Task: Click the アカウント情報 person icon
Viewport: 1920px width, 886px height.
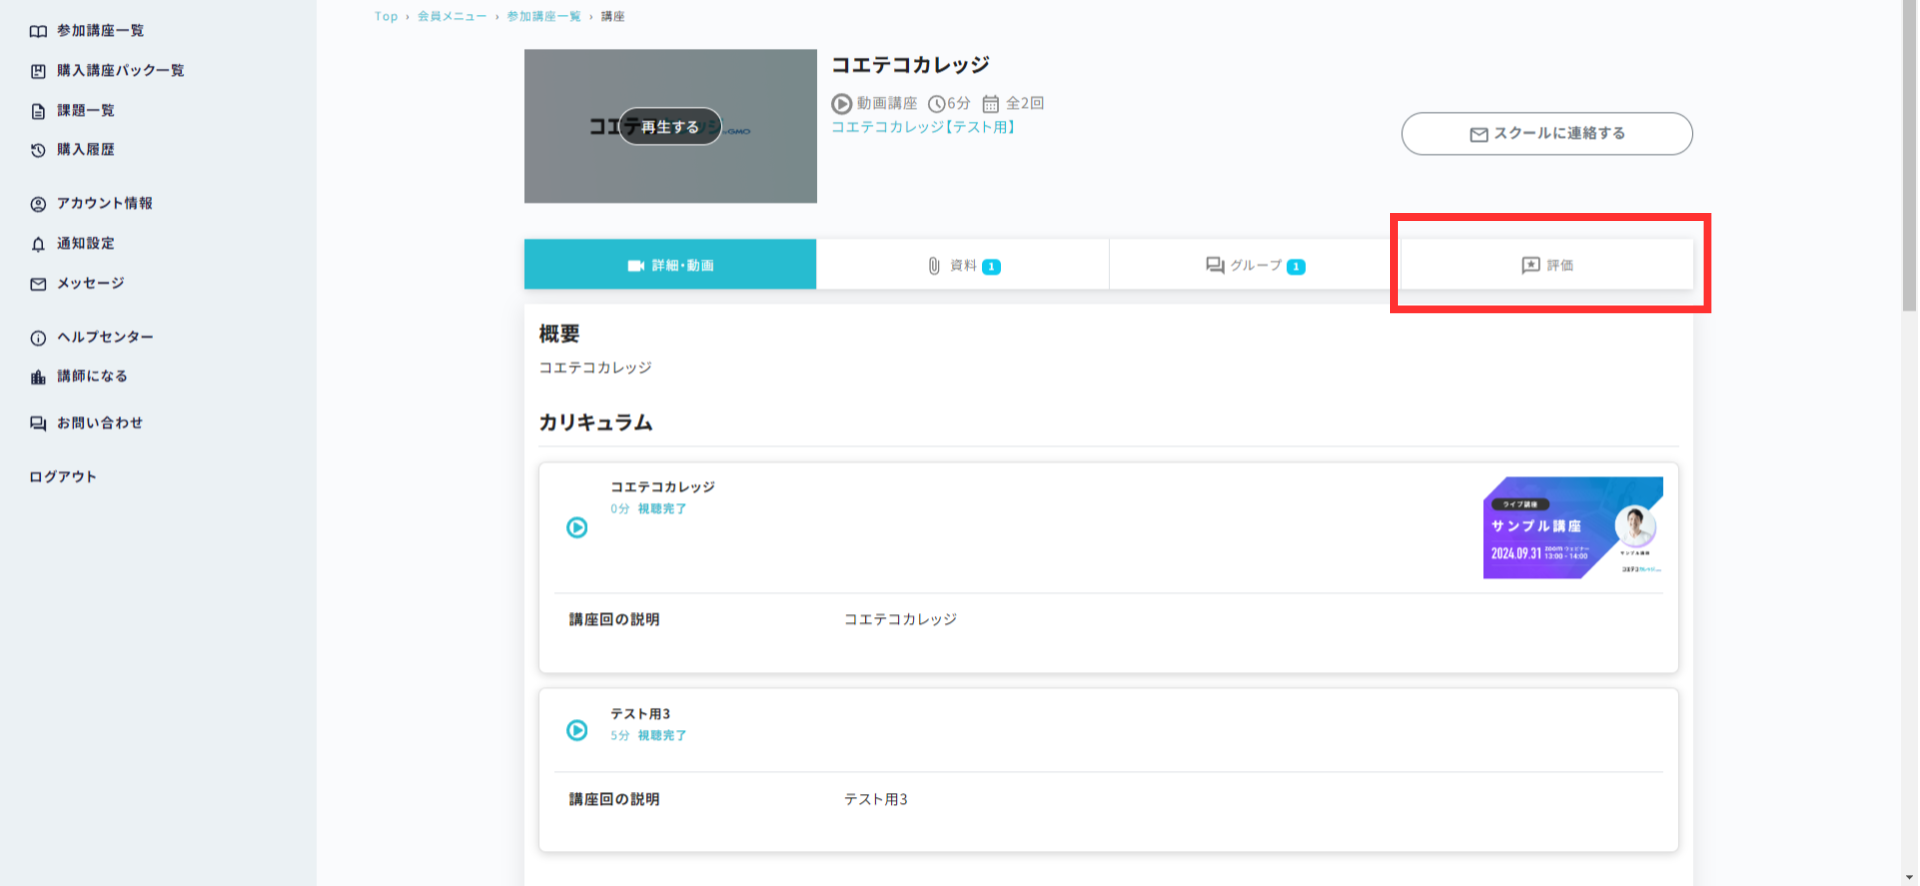Action: [38, 204]
